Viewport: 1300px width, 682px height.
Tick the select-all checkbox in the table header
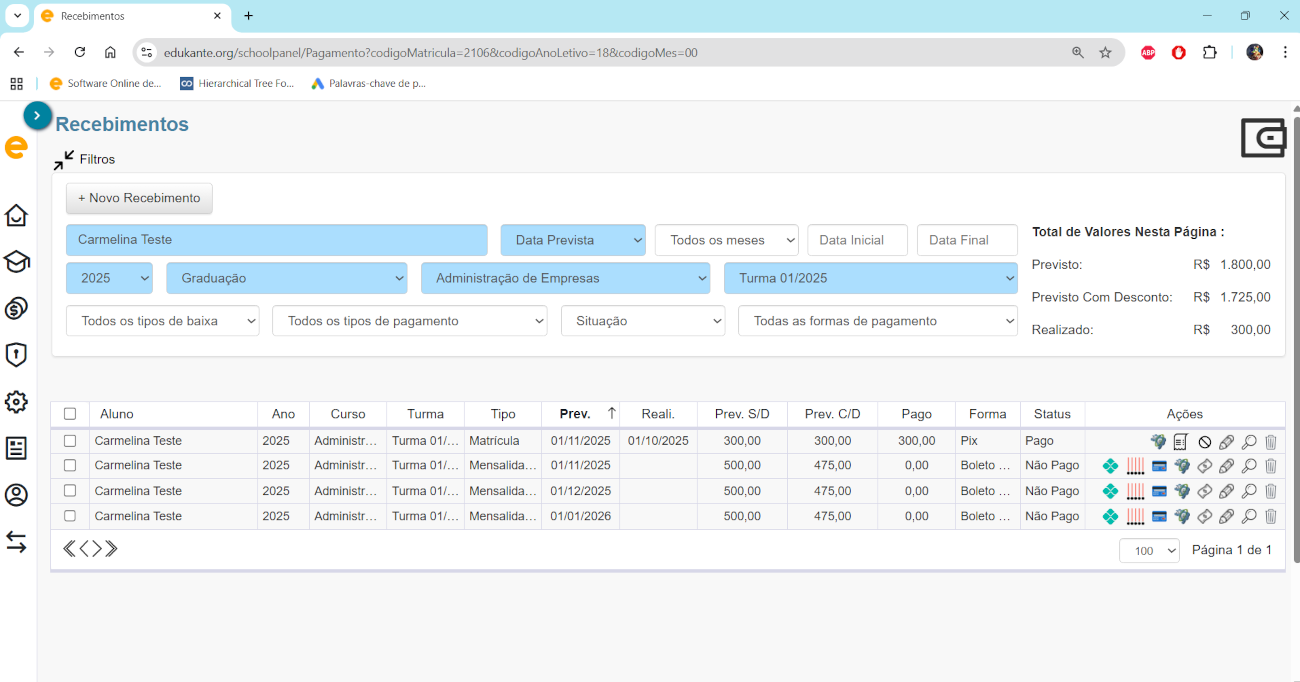point(70,414)
